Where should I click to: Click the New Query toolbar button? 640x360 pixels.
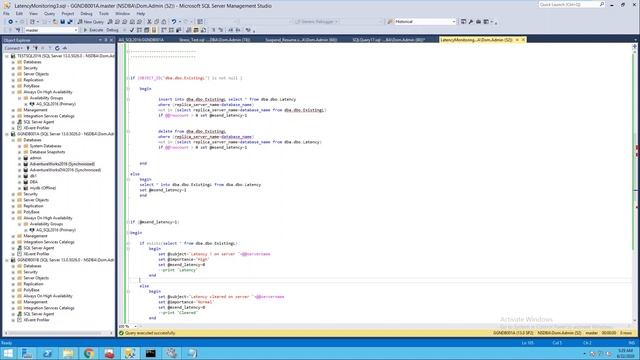[x=90, y=22]
